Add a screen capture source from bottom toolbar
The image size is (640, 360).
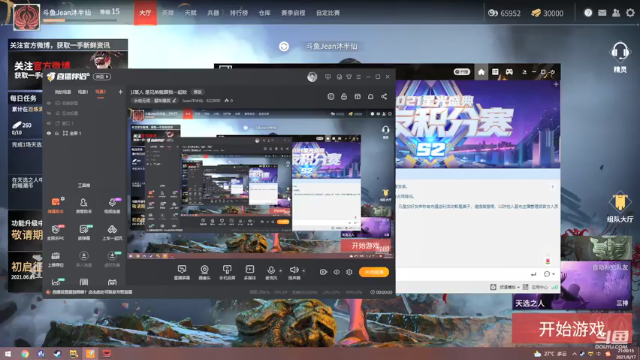pos(182,272)
